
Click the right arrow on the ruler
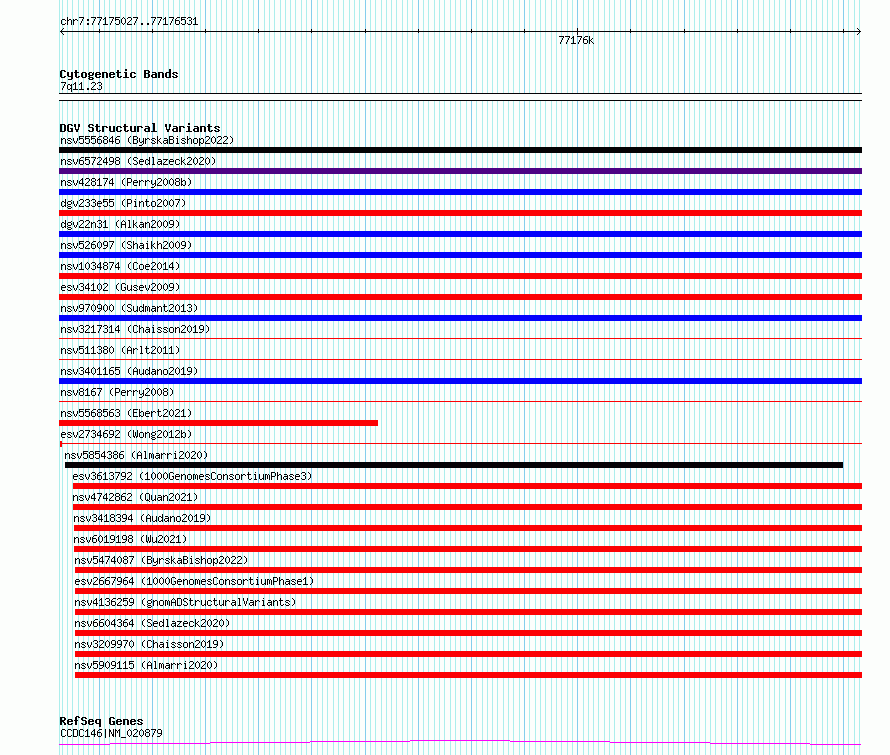(x=859, y=32)
